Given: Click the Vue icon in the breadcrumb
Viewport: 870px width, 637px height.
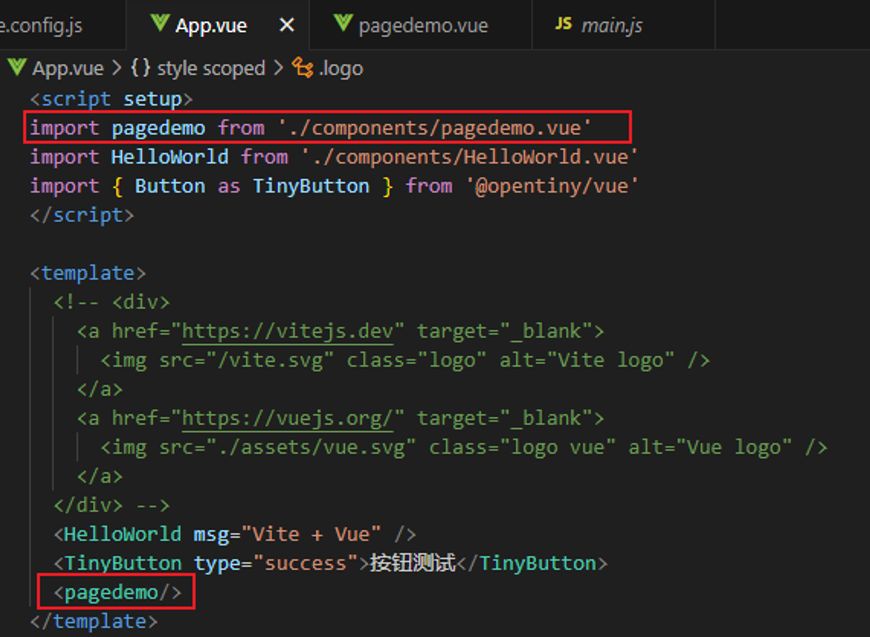Looking at the screenshot, I should 17,68.
